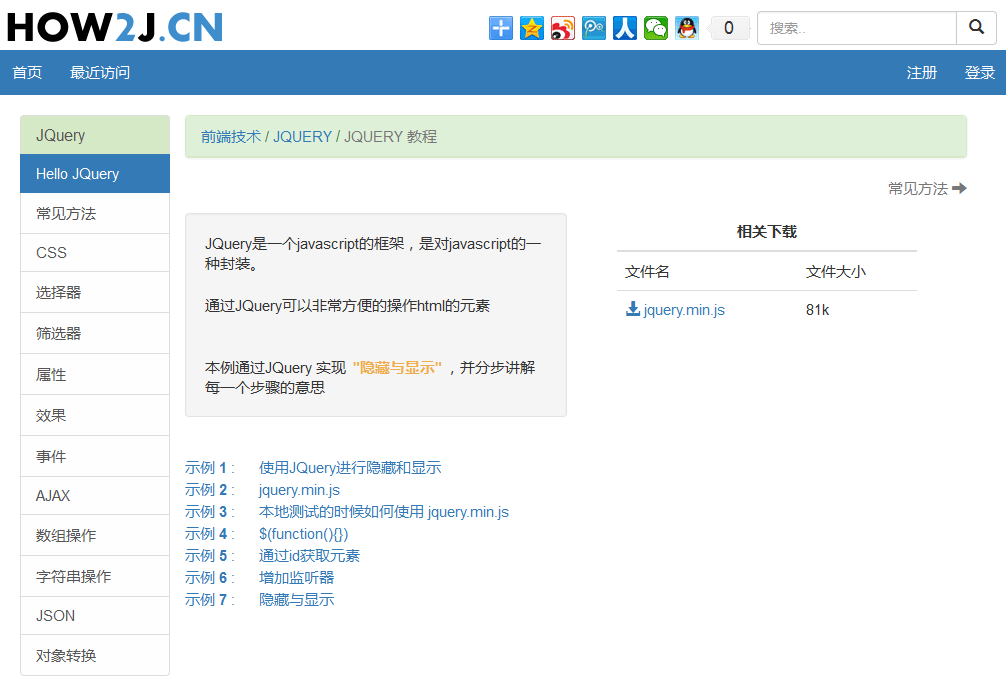Screen dimensions: 1006x692
Task: Click the magnifier search button
Action: click(x=976, y=28)
